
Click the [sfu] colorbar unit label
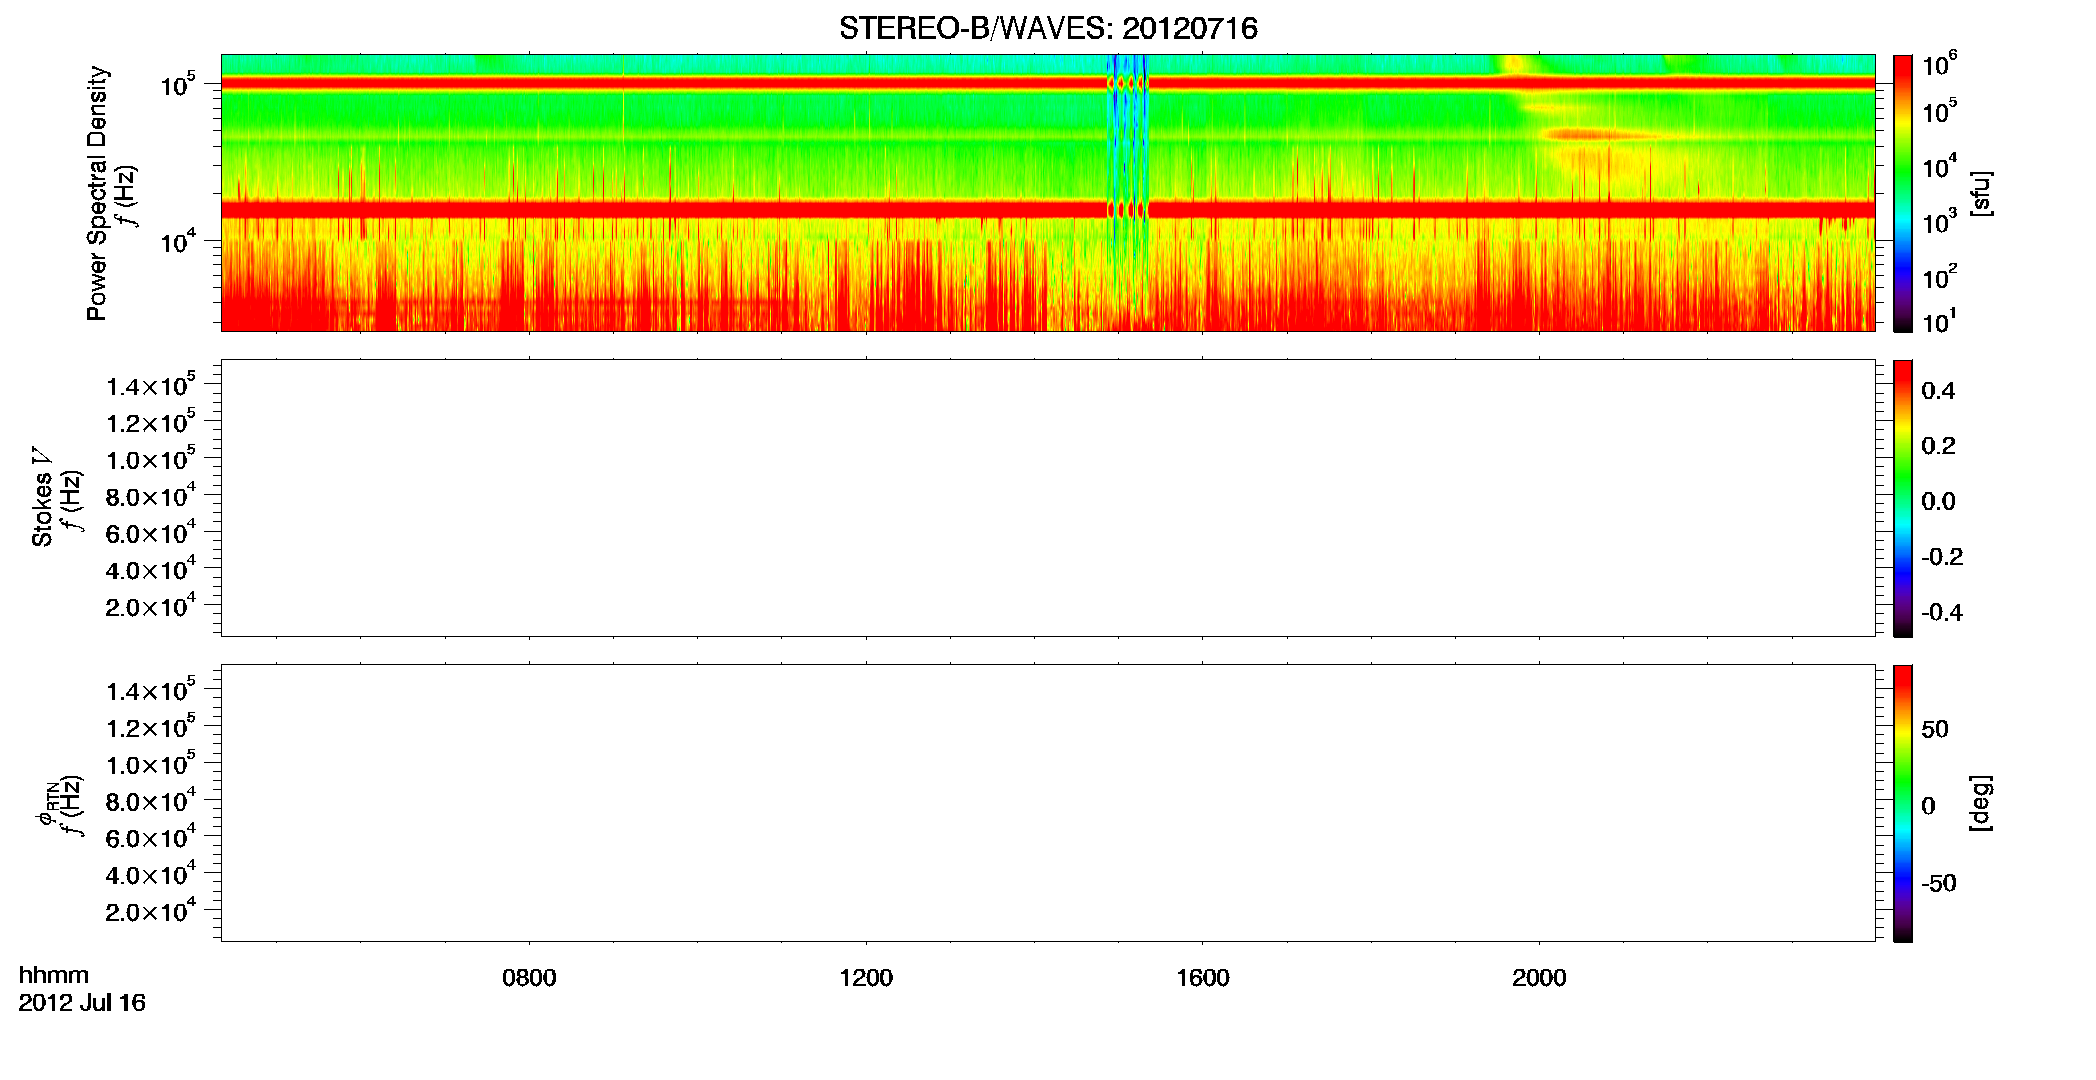coord(1981,193)
